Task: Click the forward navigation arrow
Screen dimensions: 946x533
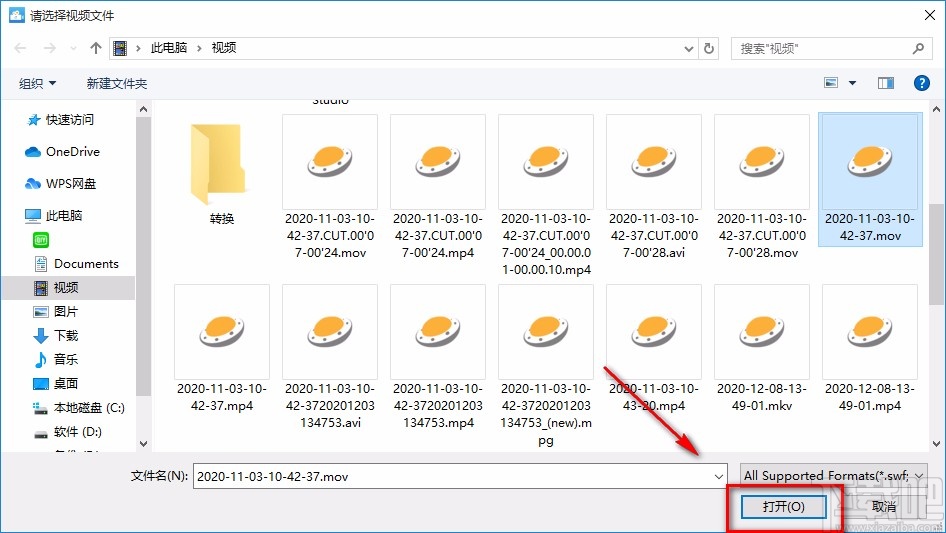Action: pyautogui.click(x=49, y=48)
